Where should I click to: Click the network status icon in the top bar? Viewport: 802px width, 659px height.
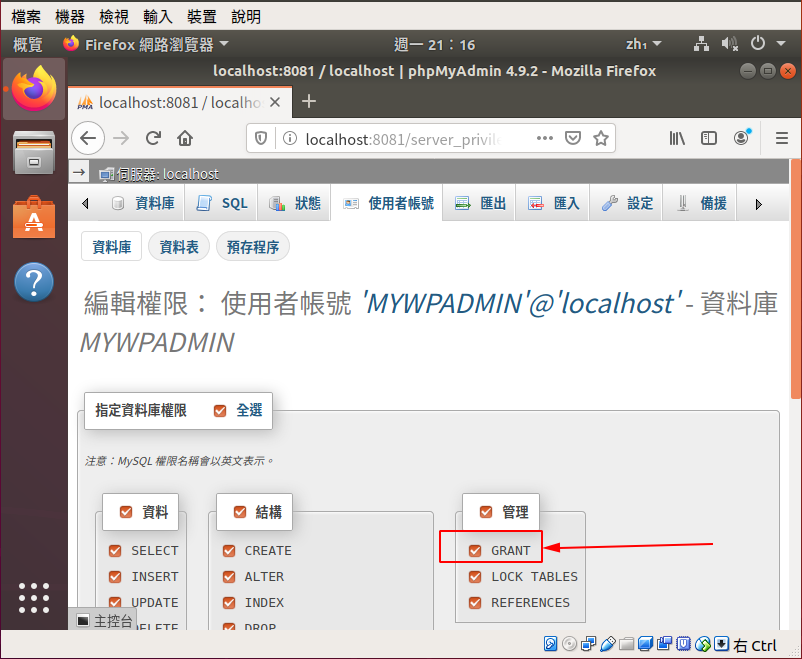click(x=701, y=44)
